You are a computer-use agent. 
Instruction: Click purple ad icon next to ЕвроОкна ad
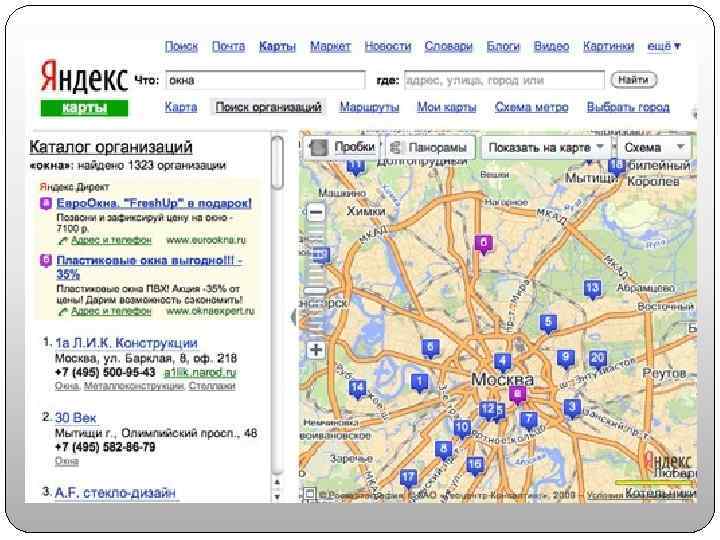tap(45, 203)
